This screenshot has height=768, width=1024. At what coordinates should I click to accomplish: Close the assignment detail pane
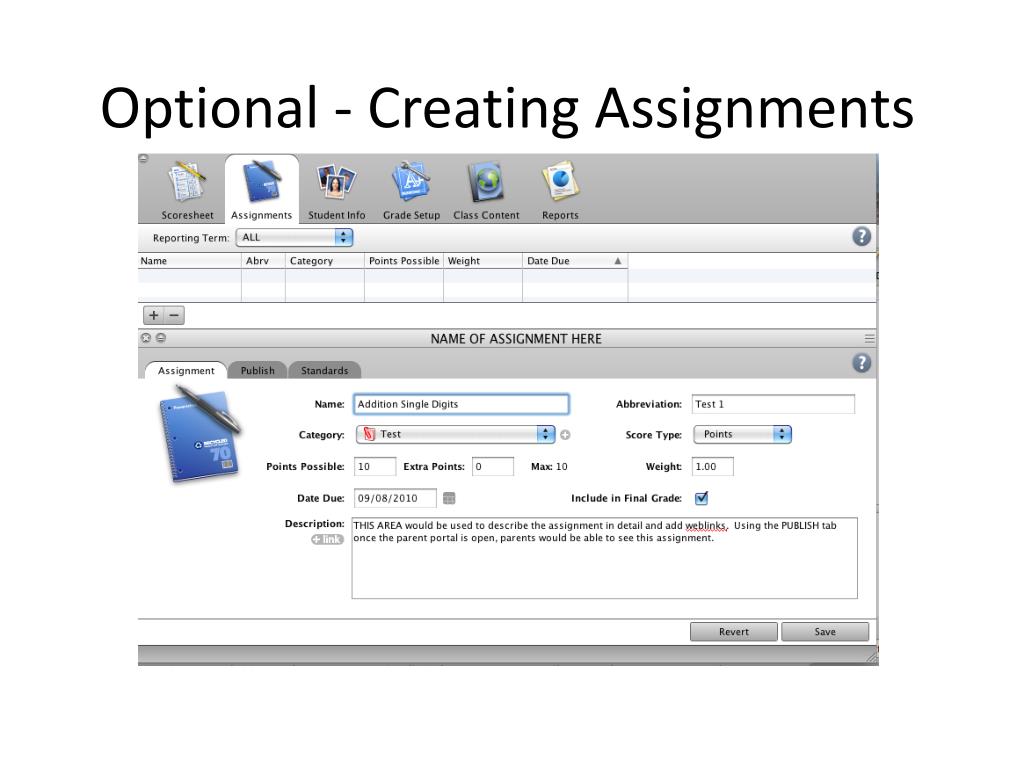(146, 338)
